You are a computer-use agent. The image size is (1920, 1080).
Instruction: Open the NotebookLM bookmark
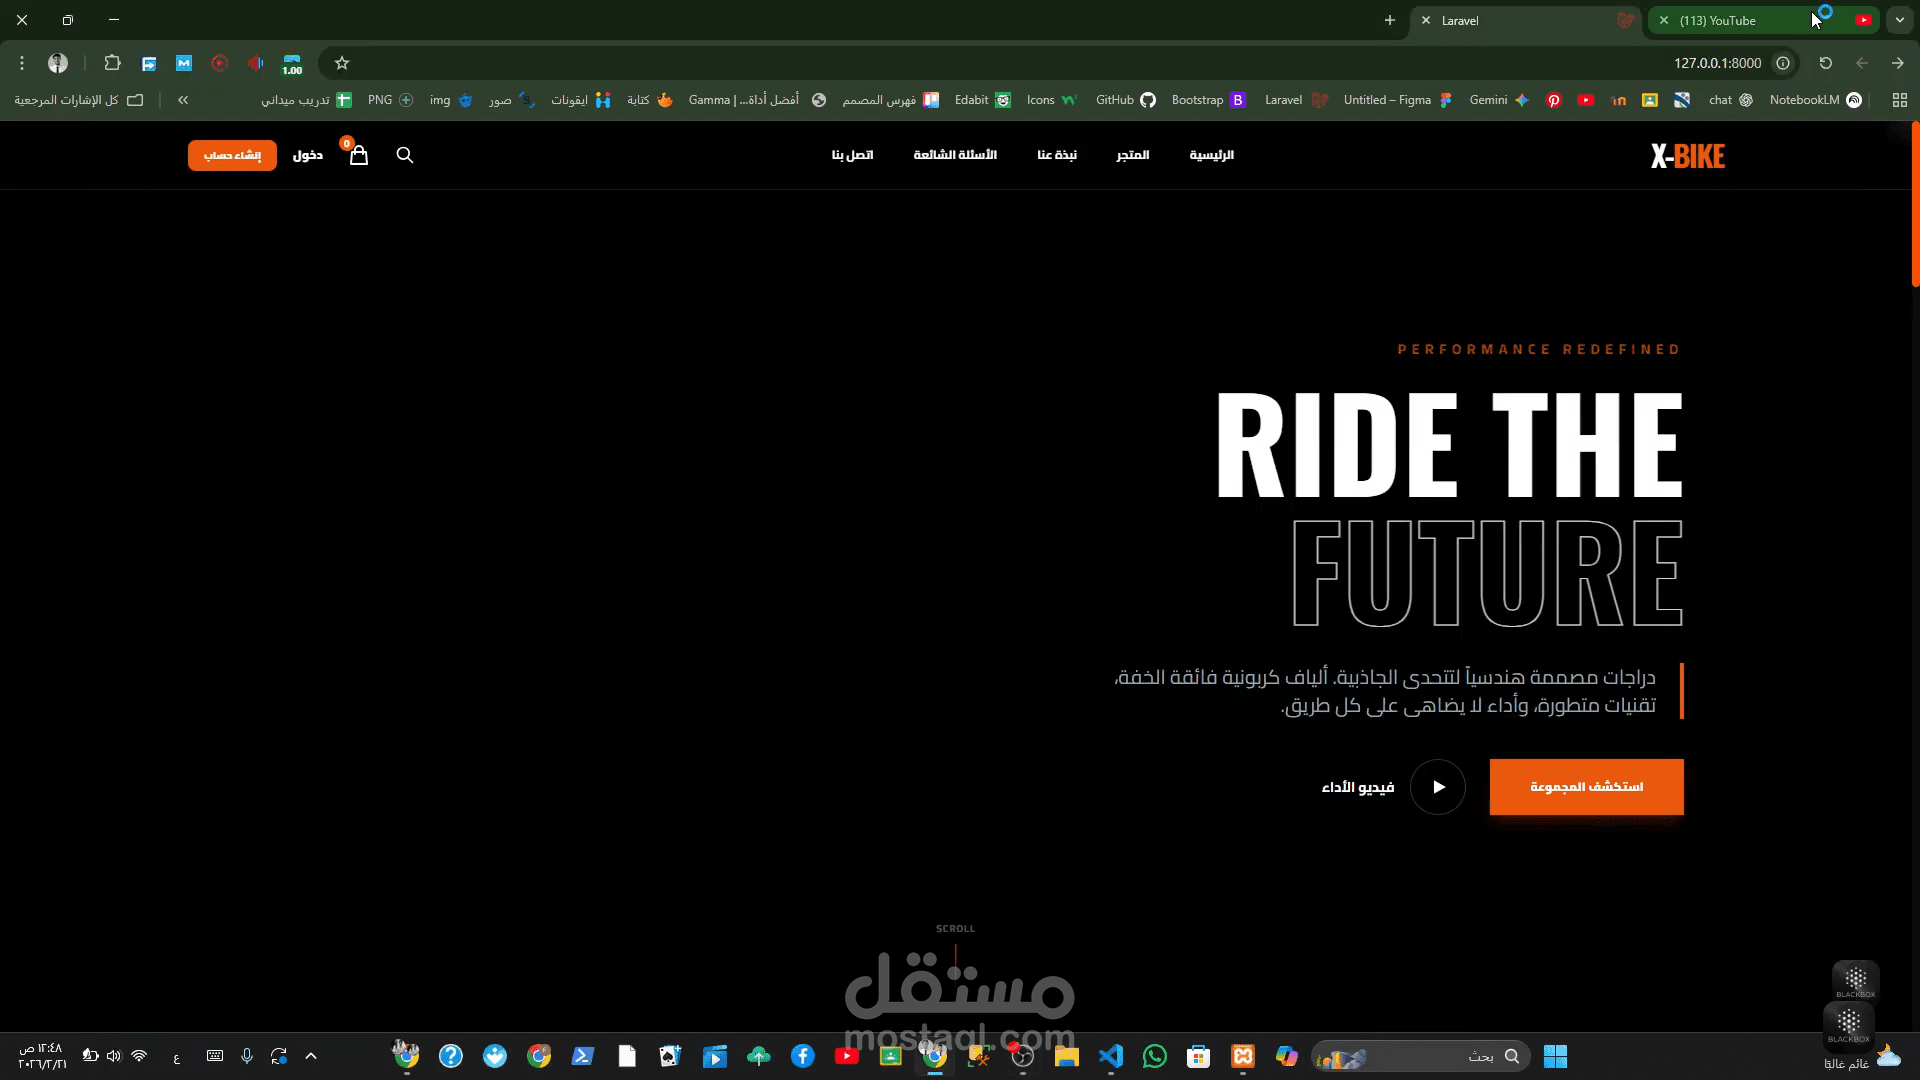pos(1815,100)
